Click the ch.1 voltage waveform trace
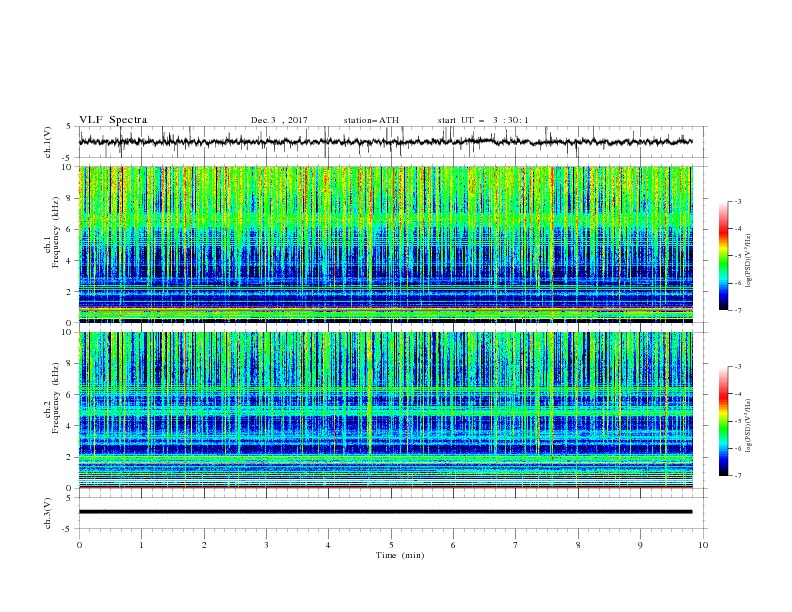Screen dimensions: 792x612 point(386,141)
